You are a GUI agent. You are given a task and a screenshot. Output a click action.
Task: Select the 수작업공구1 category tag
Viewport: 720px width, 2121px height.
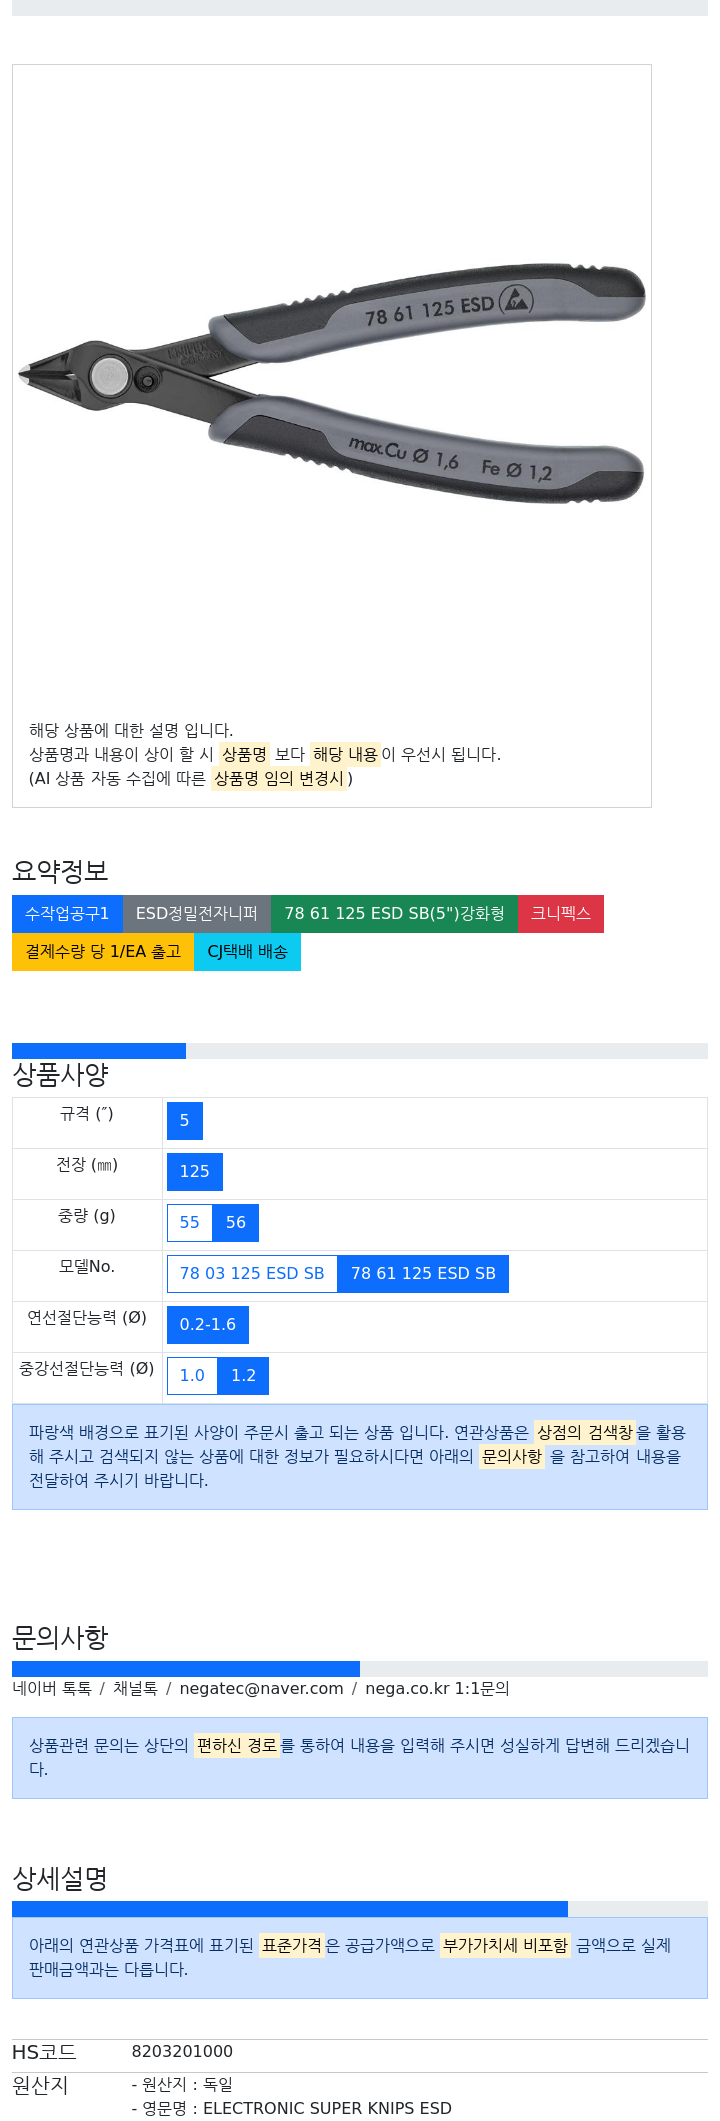pos(67,914)
